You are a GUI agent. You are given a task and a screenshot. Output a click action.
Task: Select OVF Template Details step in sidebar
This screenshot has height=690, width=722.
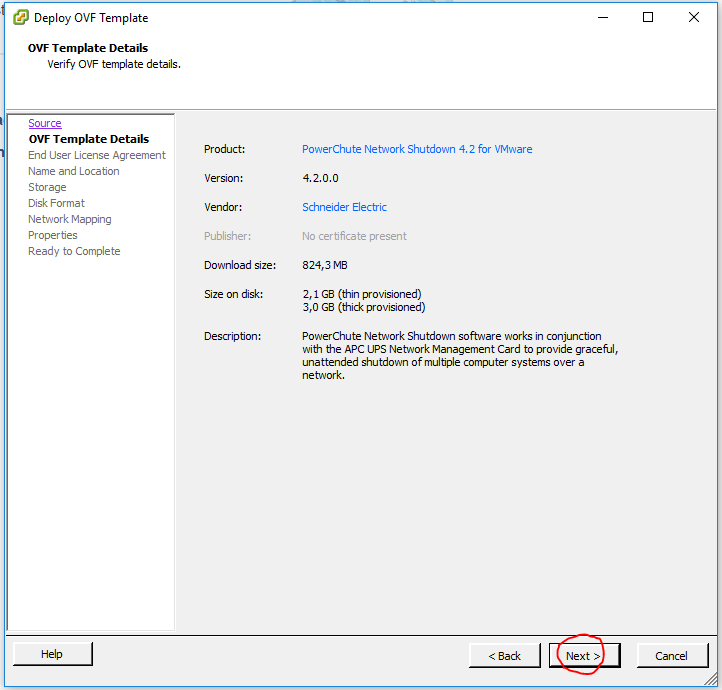click(x=89, y=139)
